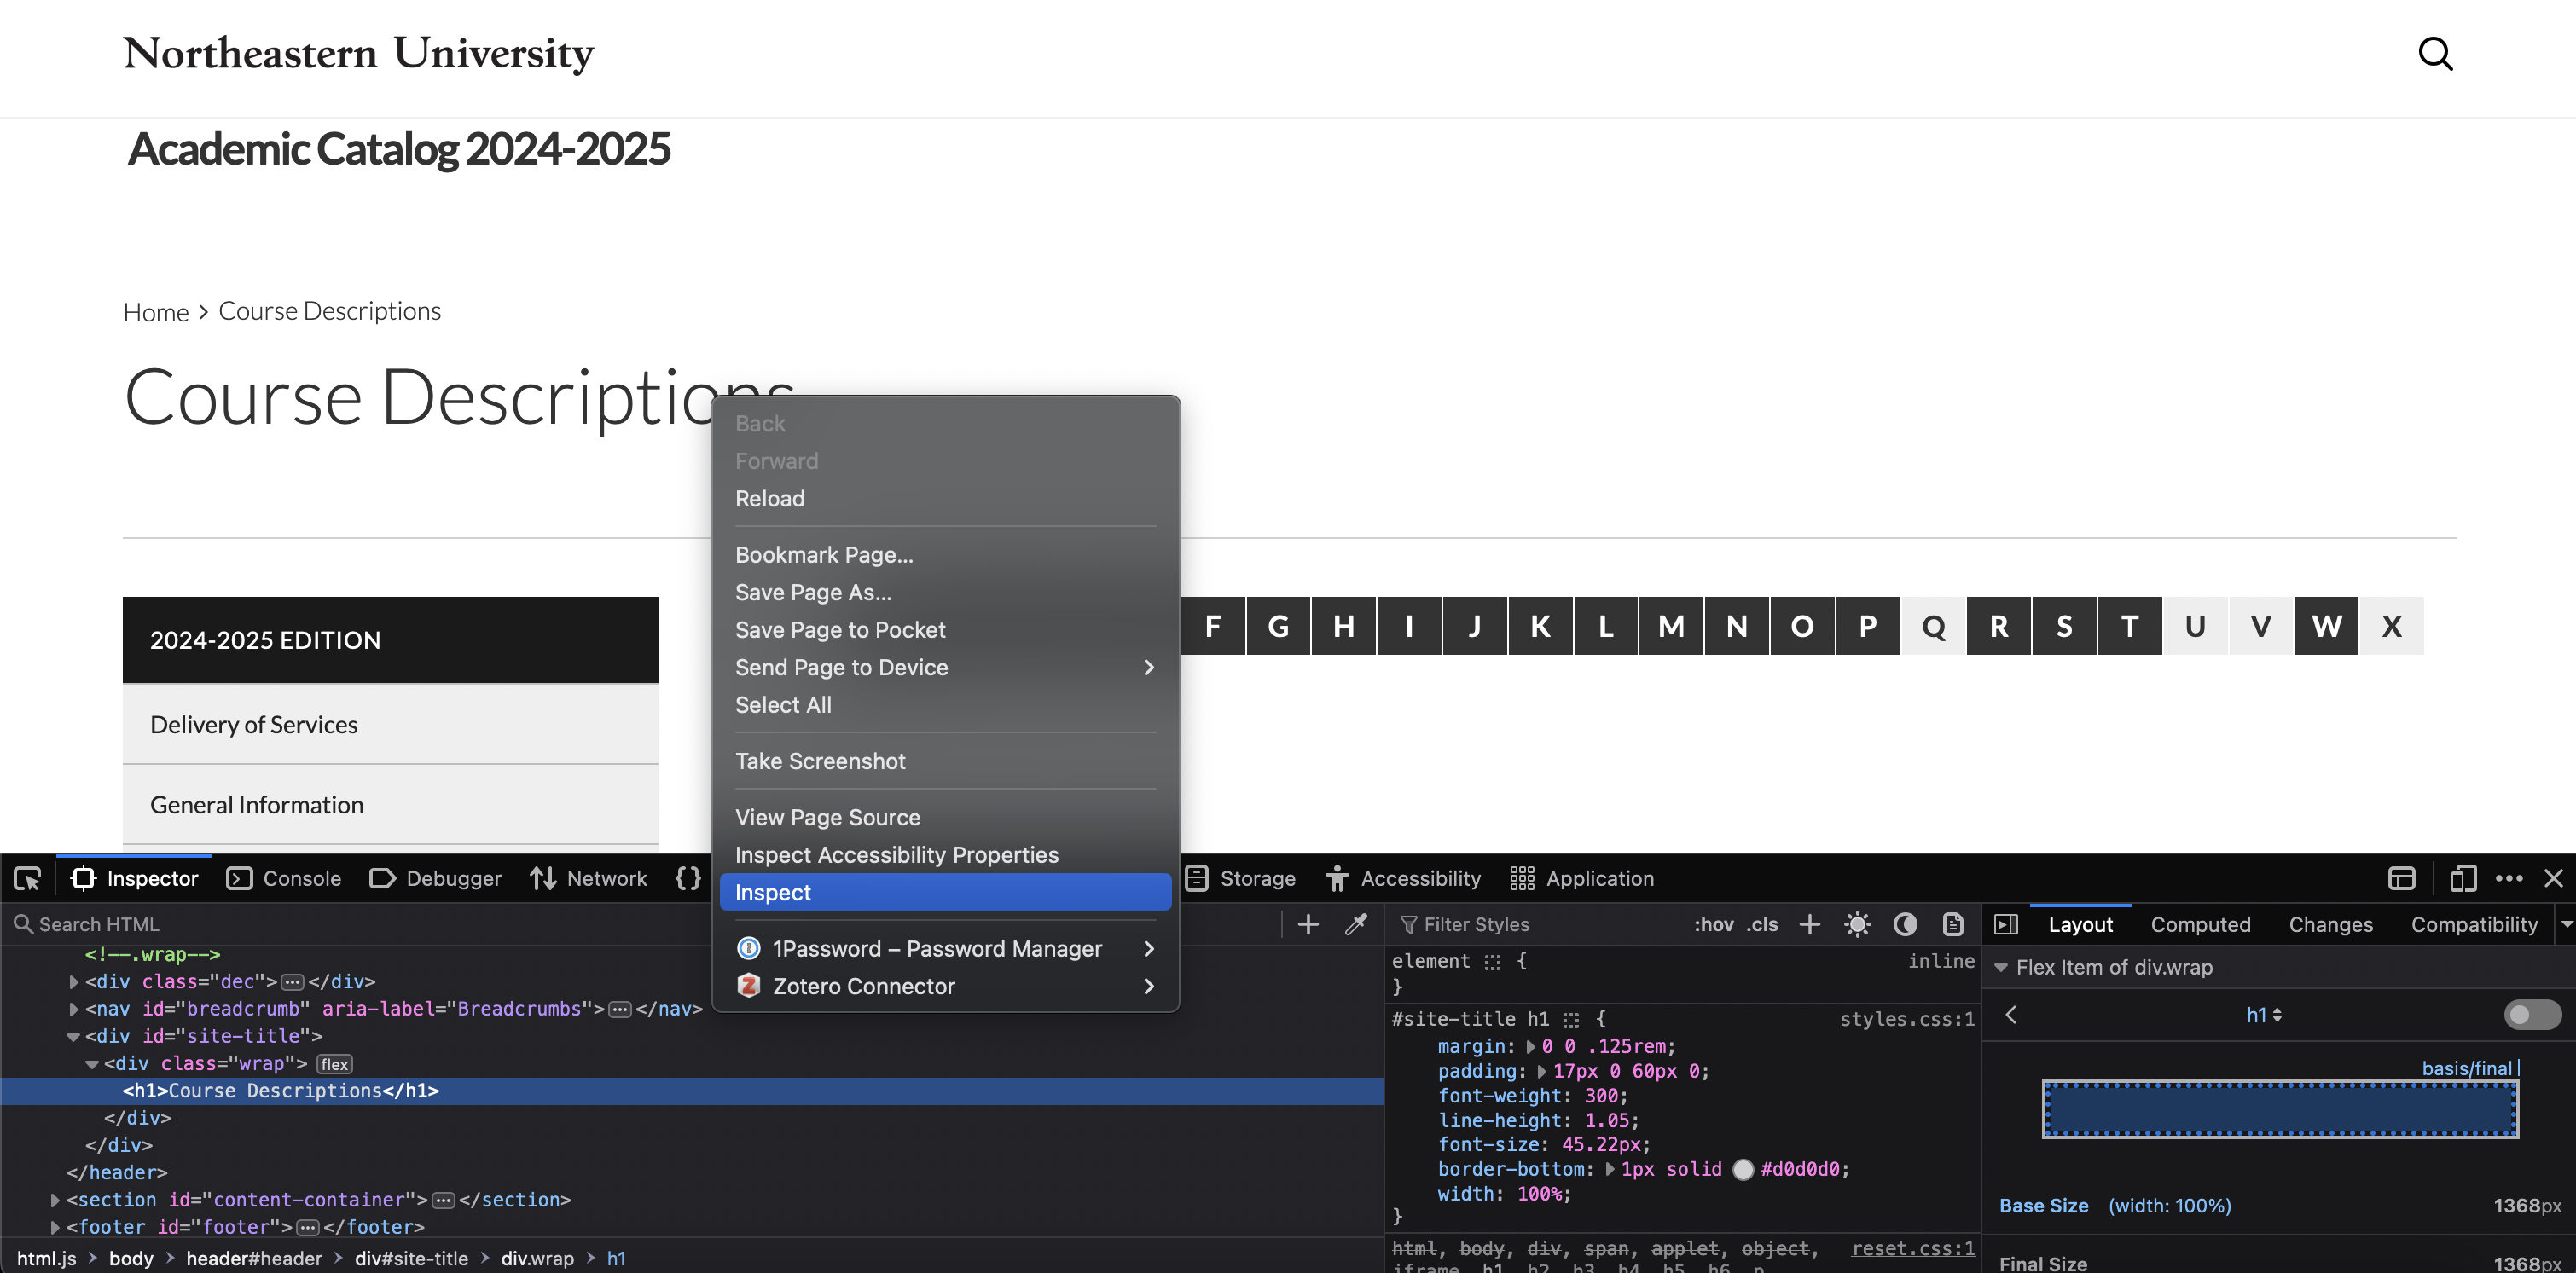Toggle dark color scheme simulation icon

click(x=1905, y=924)
